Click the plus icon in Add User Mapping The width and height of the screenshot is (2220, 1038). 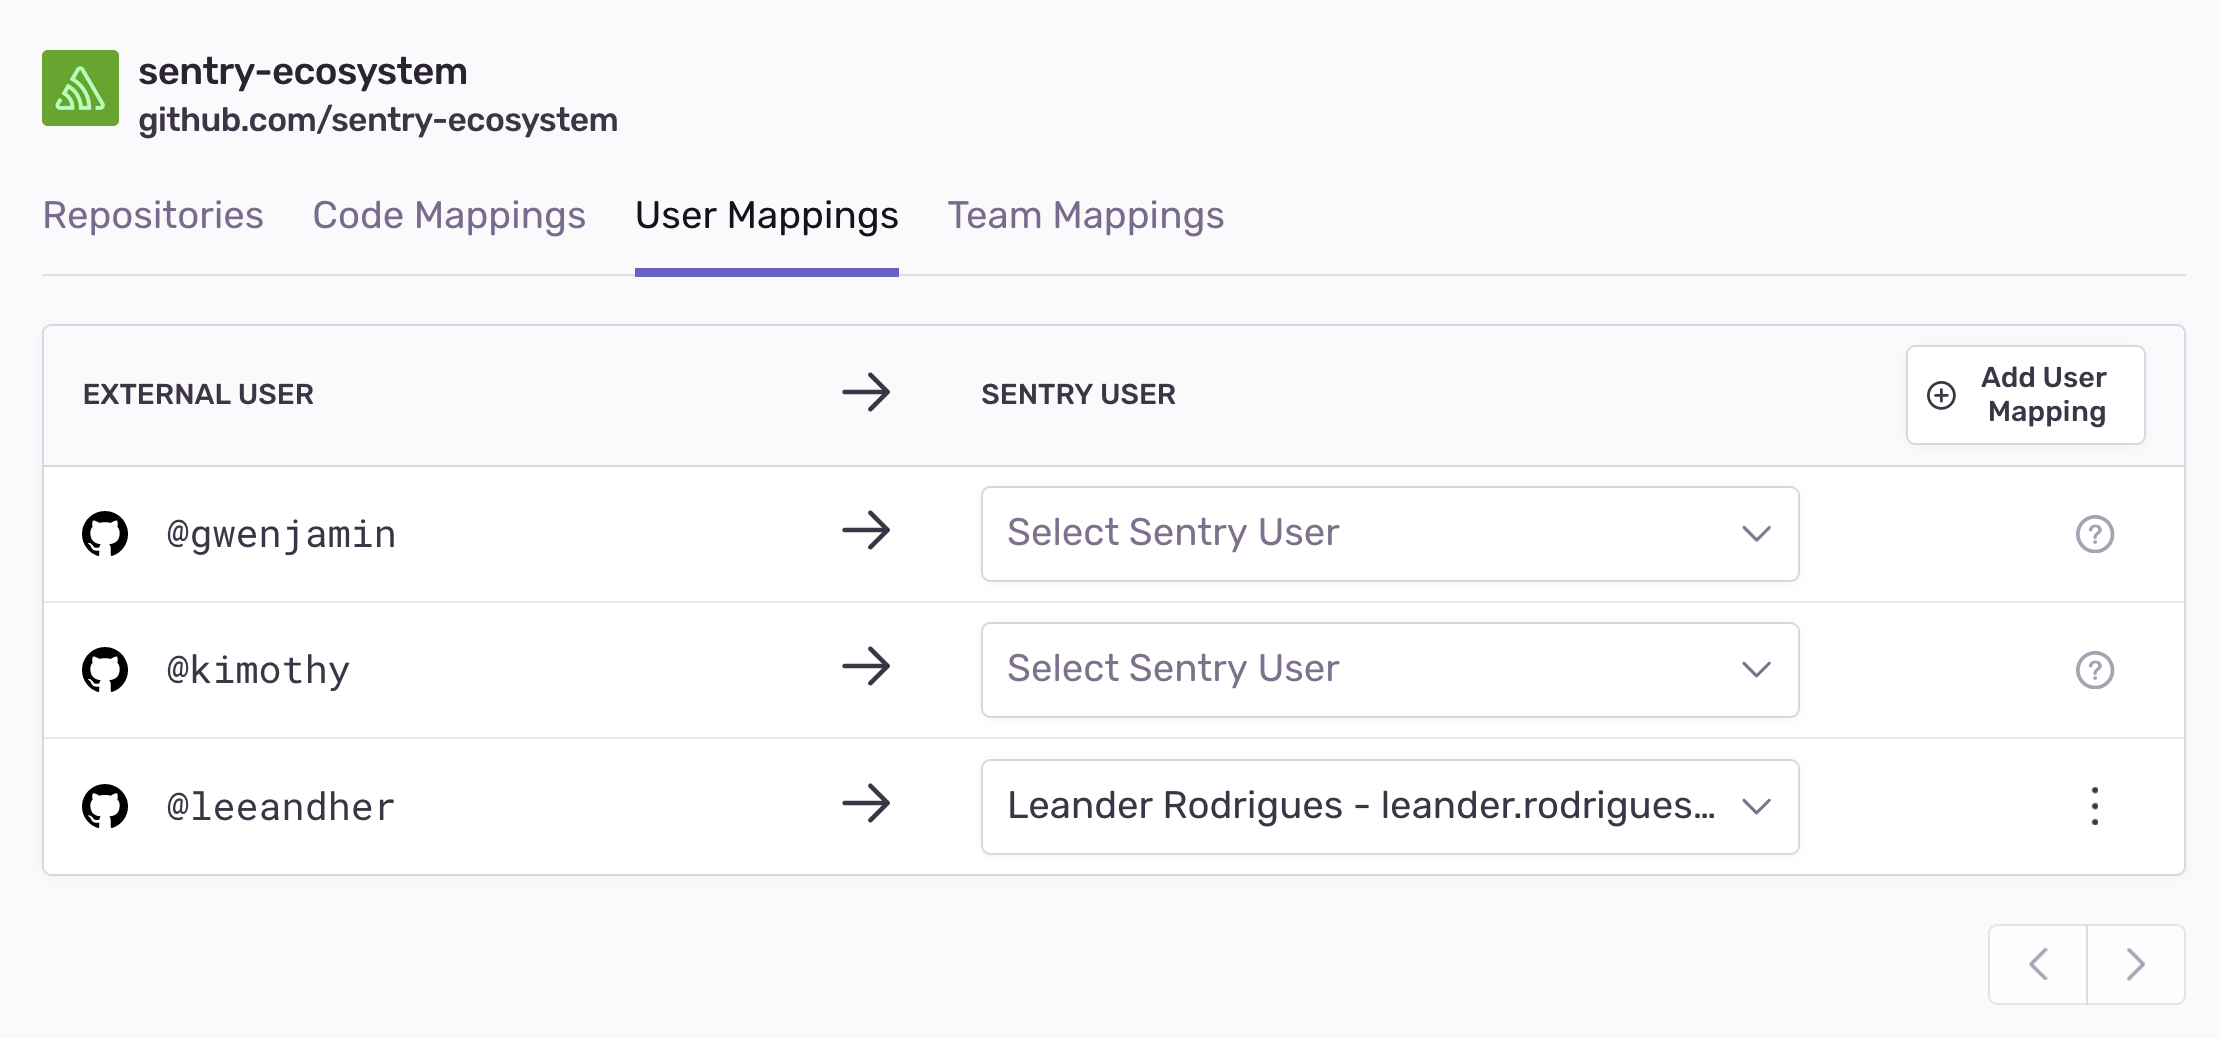point(1941,394)
